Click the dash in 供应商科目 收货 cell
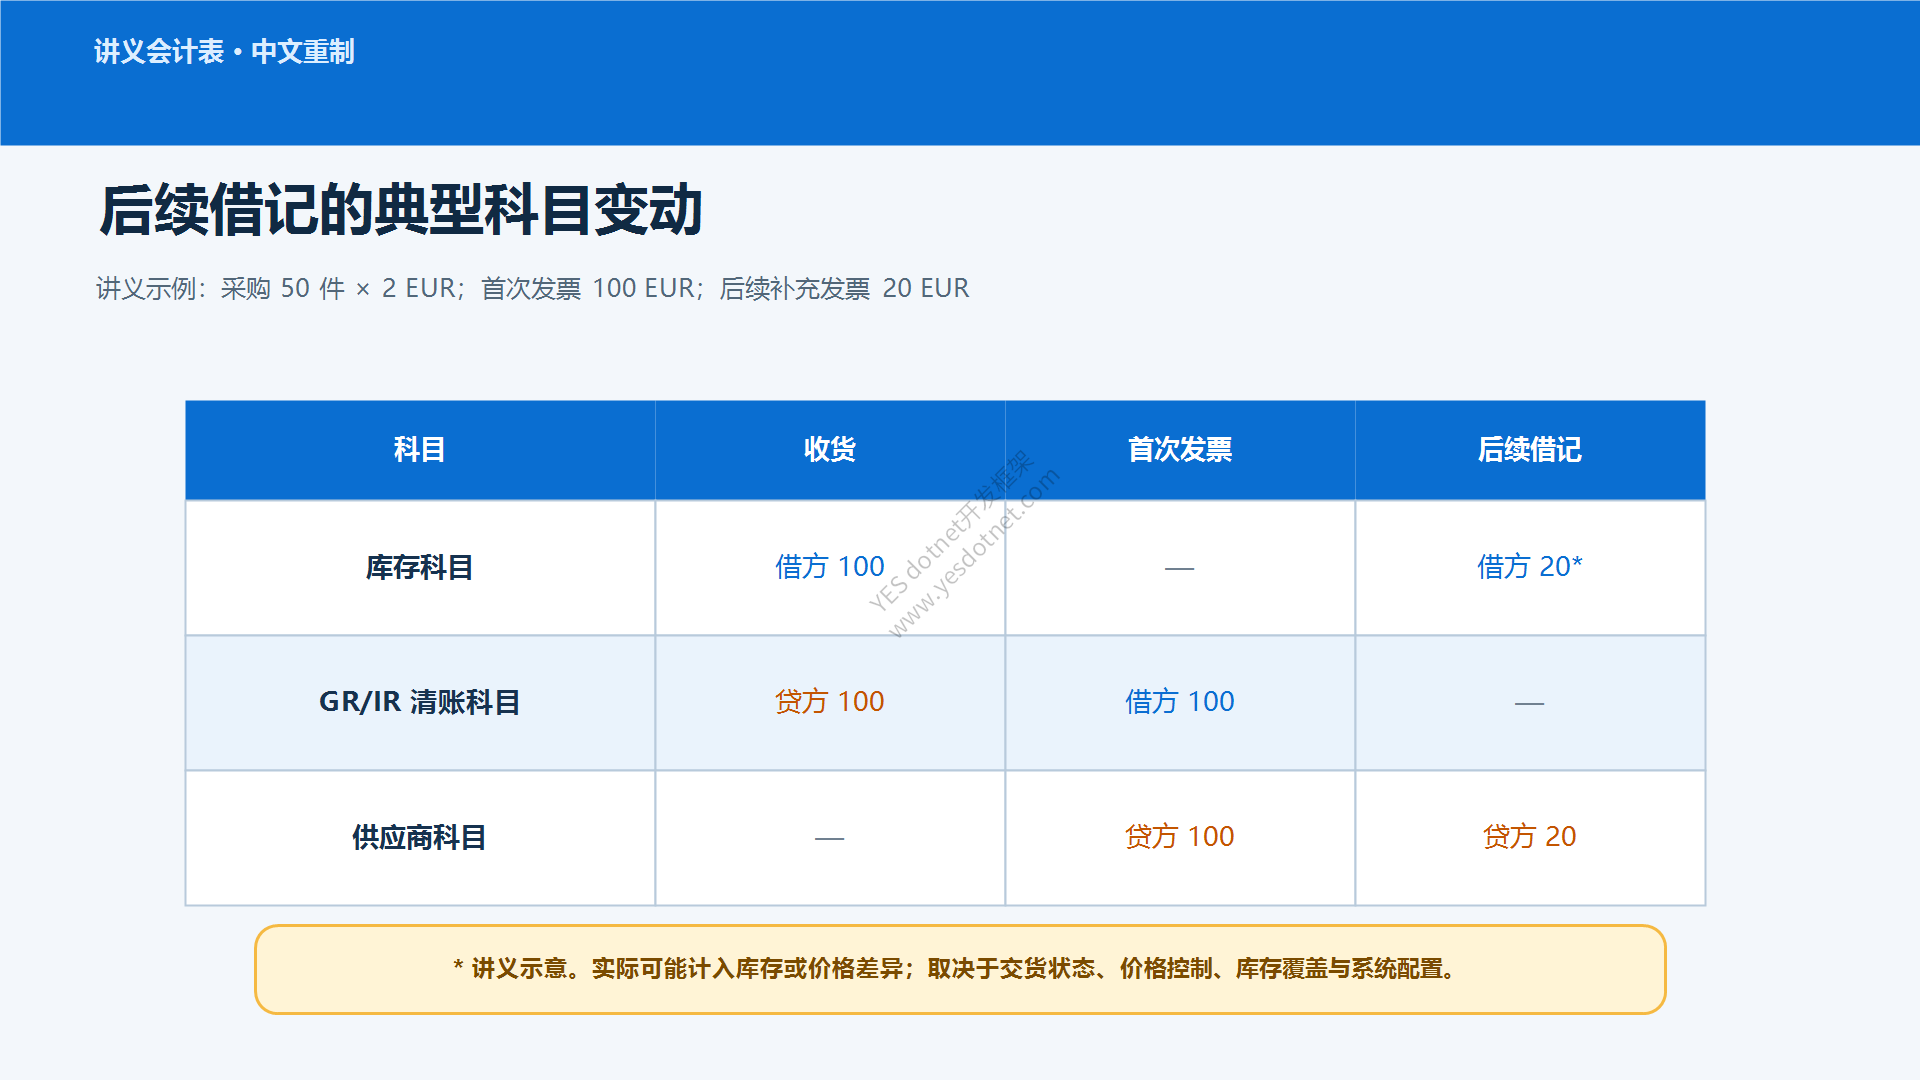The image size is (1920, 1080). pyautogui.click(x=830, y=838)
